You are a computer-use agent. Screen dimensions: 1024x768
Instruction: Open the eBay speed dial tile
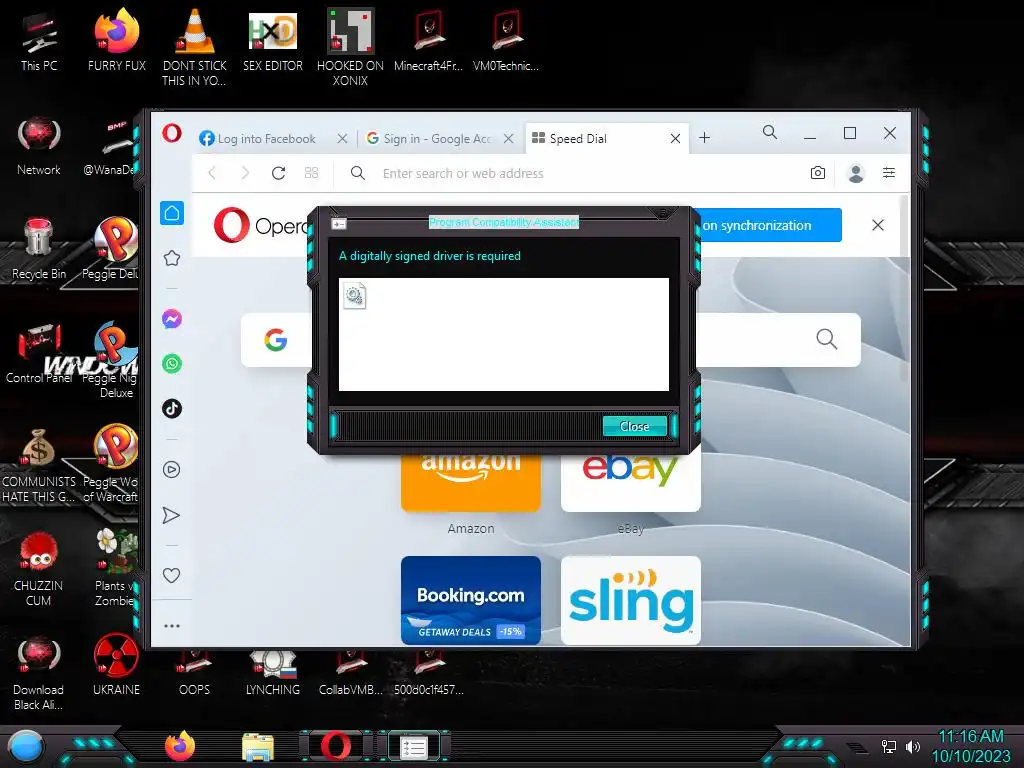[x=631, y=482]
